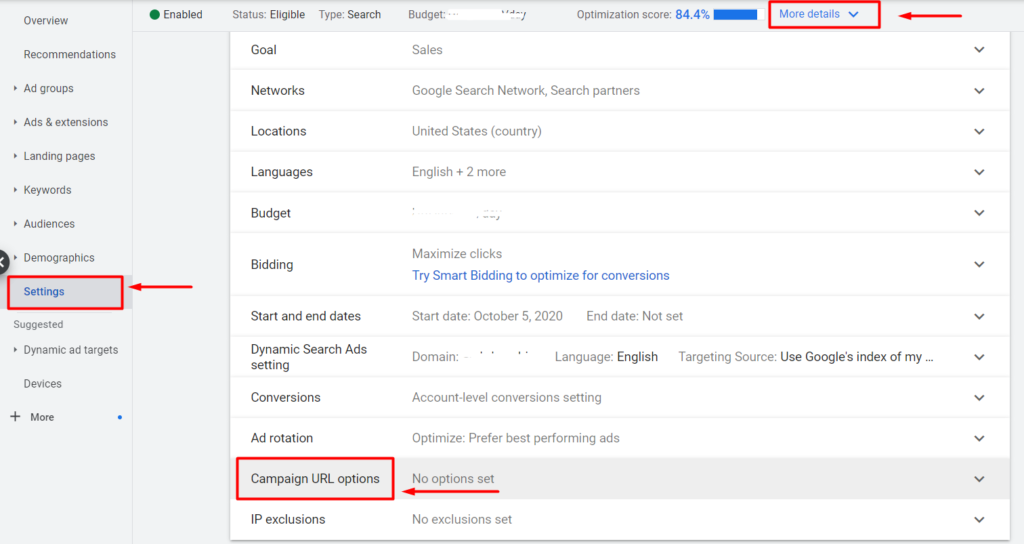This screenshot has height=544, width=1024.
Task: Click the Campaign URL options label
Action: [315, 479]
